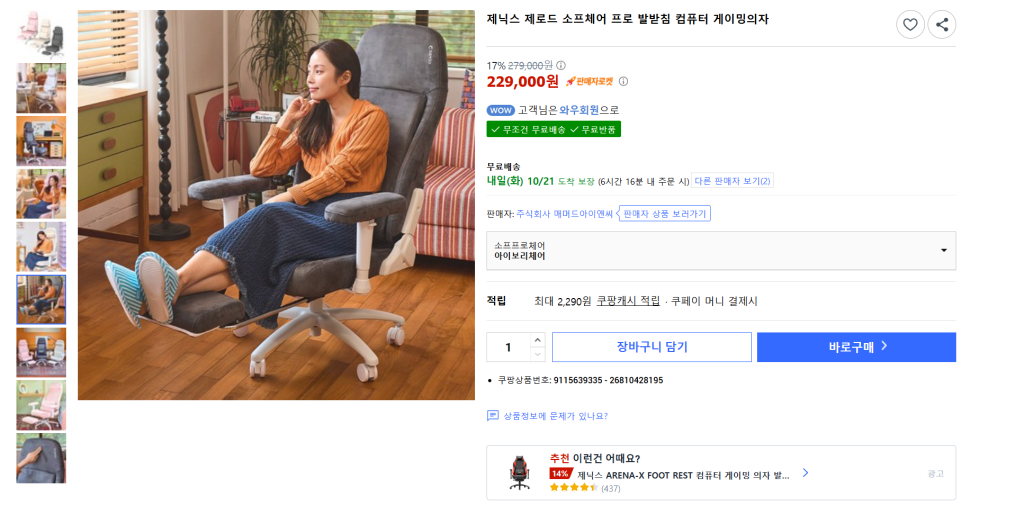Select the bottom thumbnail in gallery
The image size is (1024, 514).
pyautogui.click(x=41, y=459)
